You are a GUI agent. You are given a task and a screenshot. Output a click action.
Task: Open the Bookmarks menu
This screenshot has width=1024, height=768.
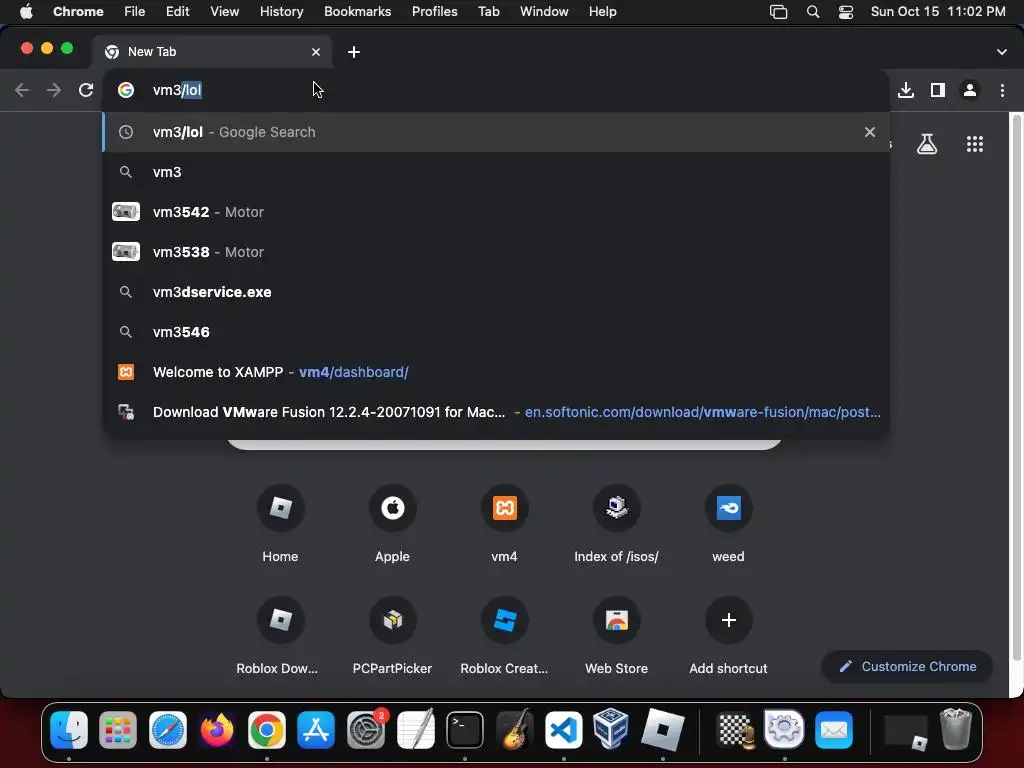pos(358,12)
